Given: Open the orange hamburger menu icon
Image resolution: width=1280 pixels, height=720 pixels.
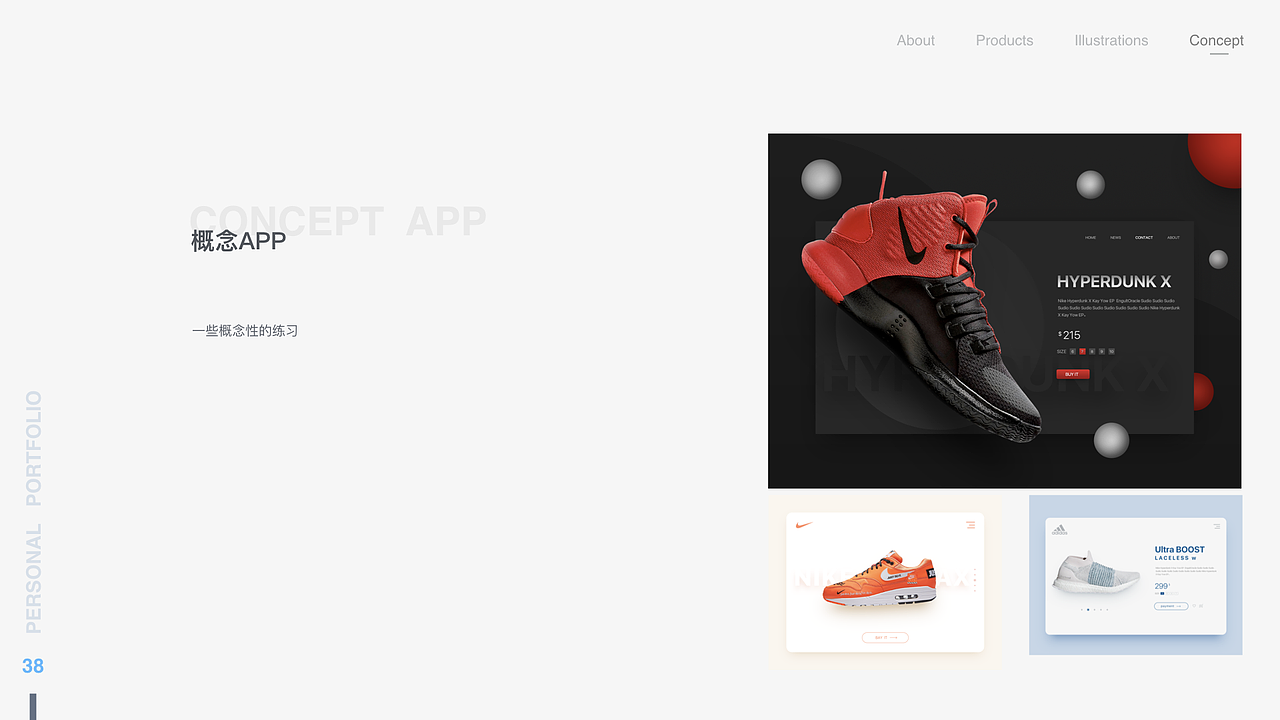Looking at the screenshot, I should pos(970,524).
